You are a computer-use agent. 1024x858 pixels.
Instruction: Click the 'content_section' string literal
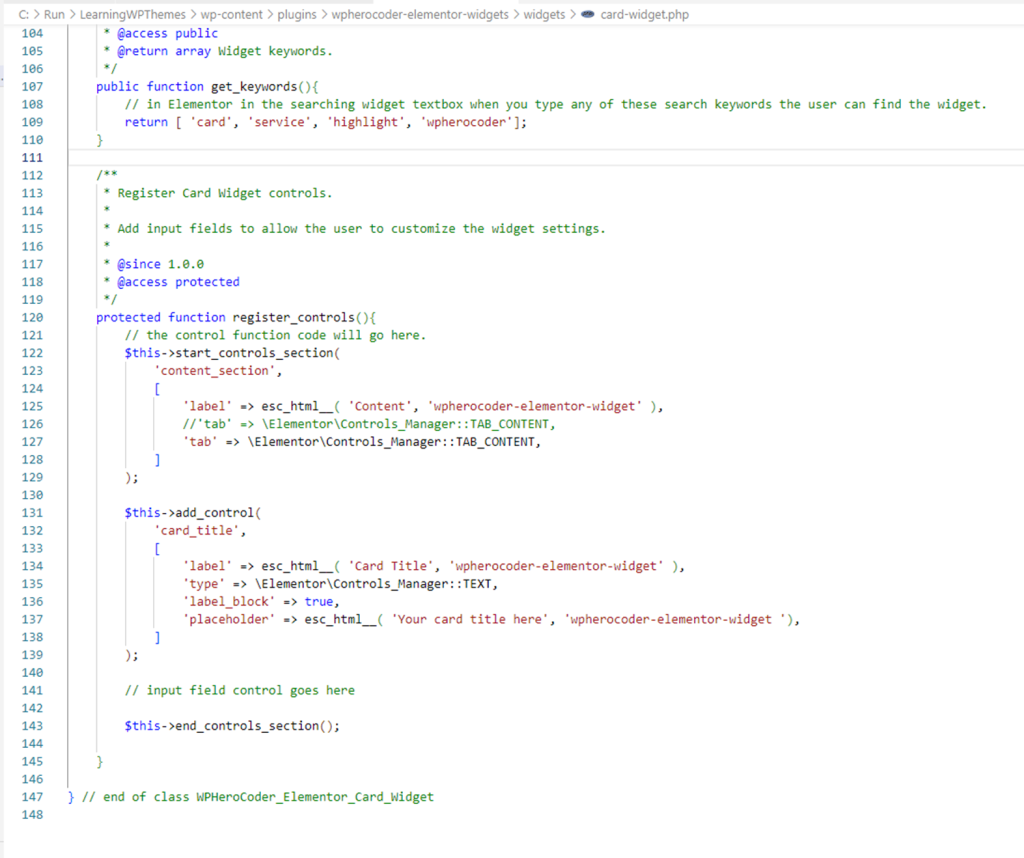click(214, 371)
